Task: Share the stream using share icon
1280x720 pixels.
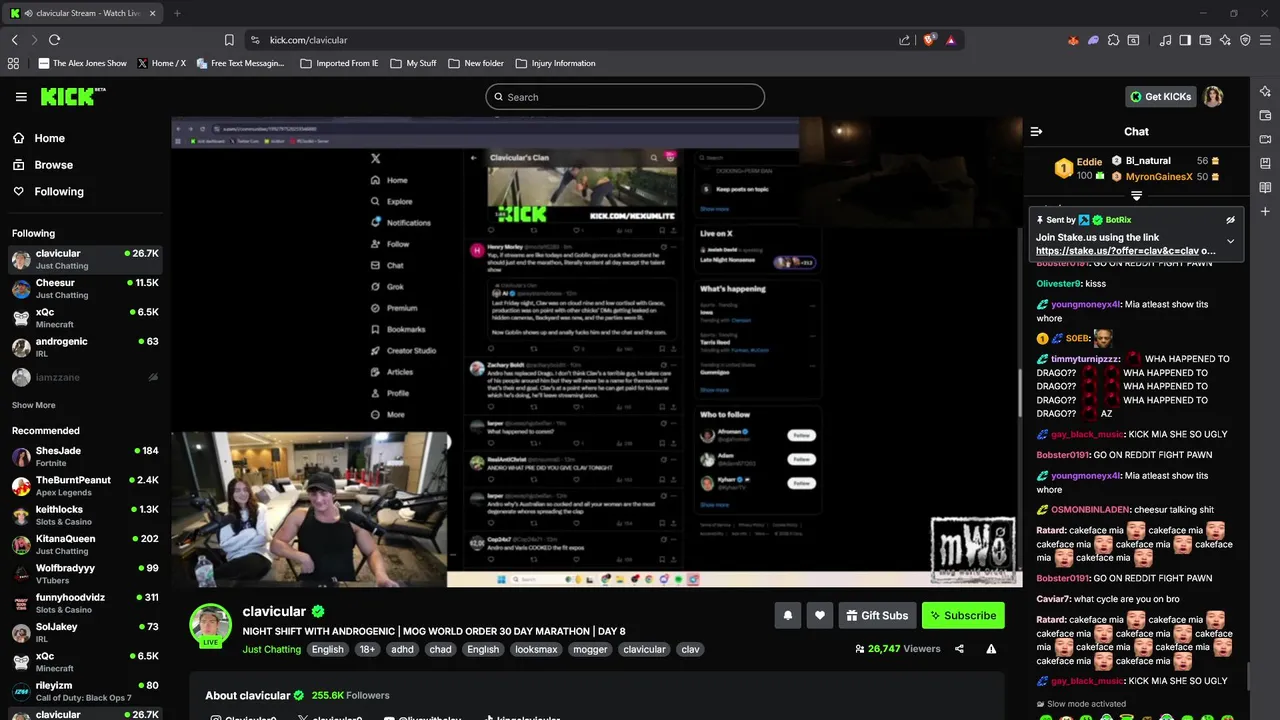Action: [959, 649]
